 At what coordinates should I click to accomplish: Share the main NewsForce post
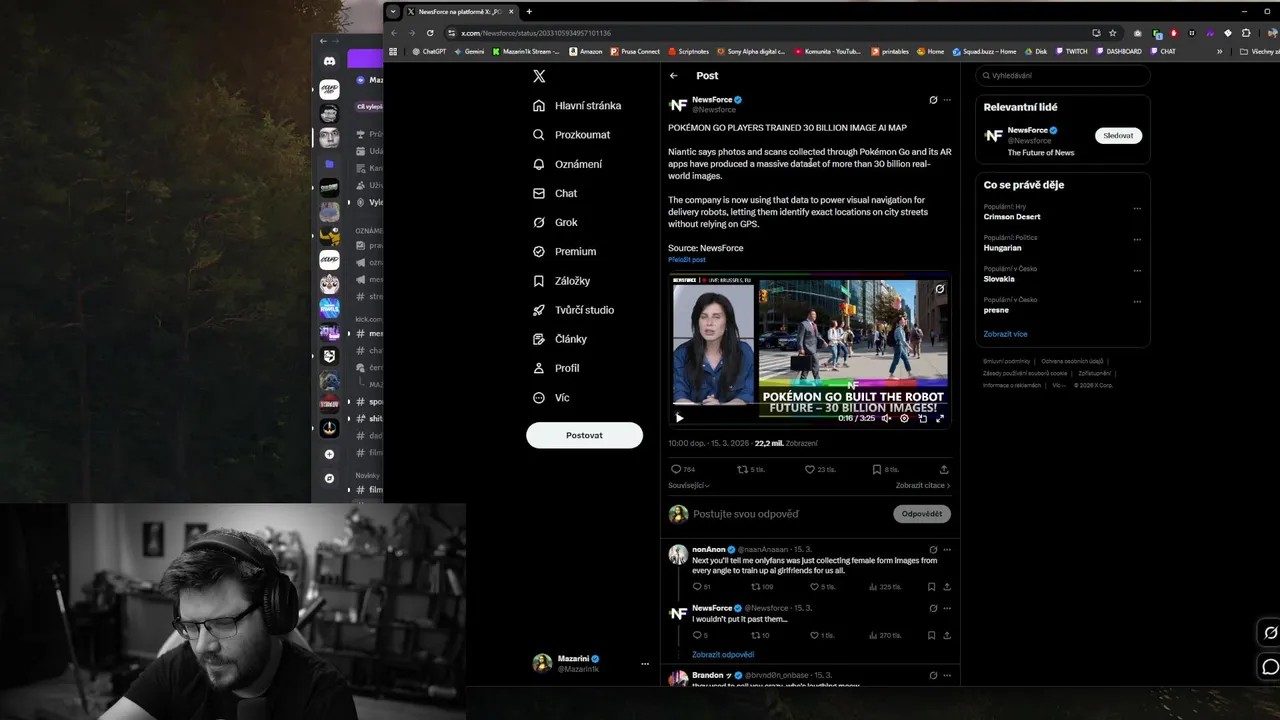(944, 469)
